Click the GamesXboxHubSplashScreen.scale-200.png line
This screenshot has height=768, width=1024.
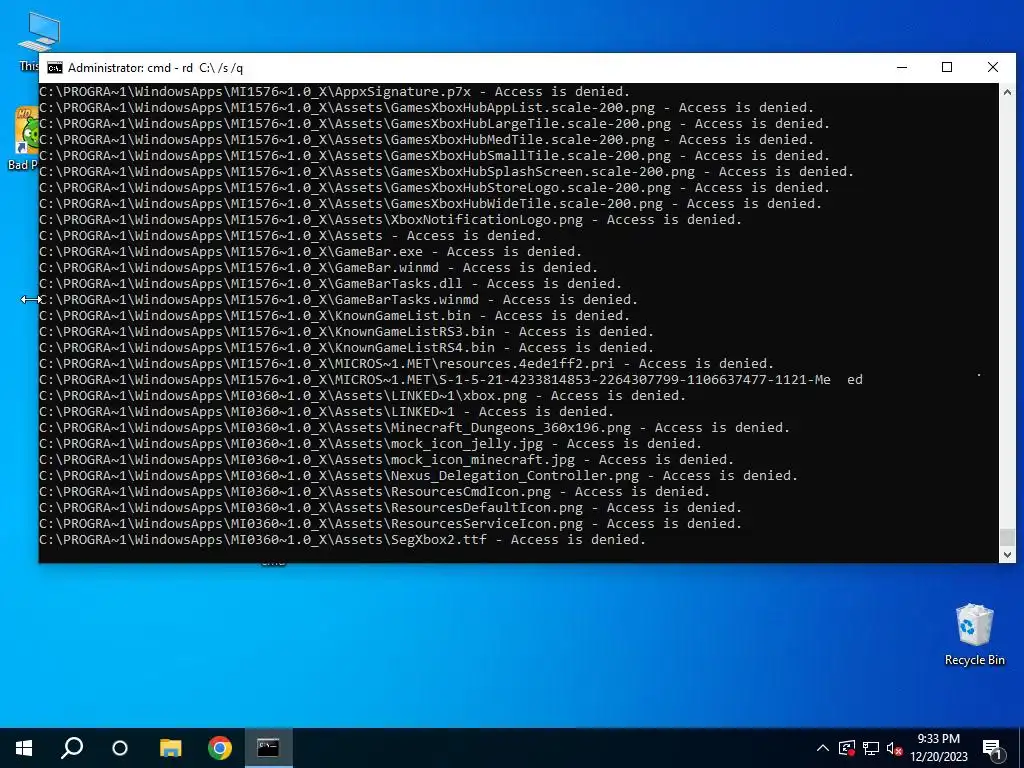coord(447,172)
